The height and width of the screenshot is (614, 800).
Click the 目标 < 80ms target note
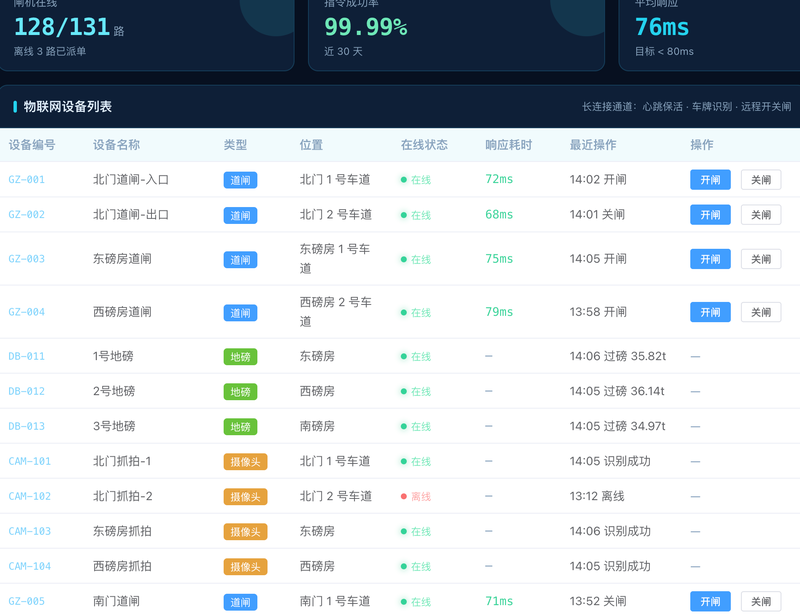pos(664,52)
